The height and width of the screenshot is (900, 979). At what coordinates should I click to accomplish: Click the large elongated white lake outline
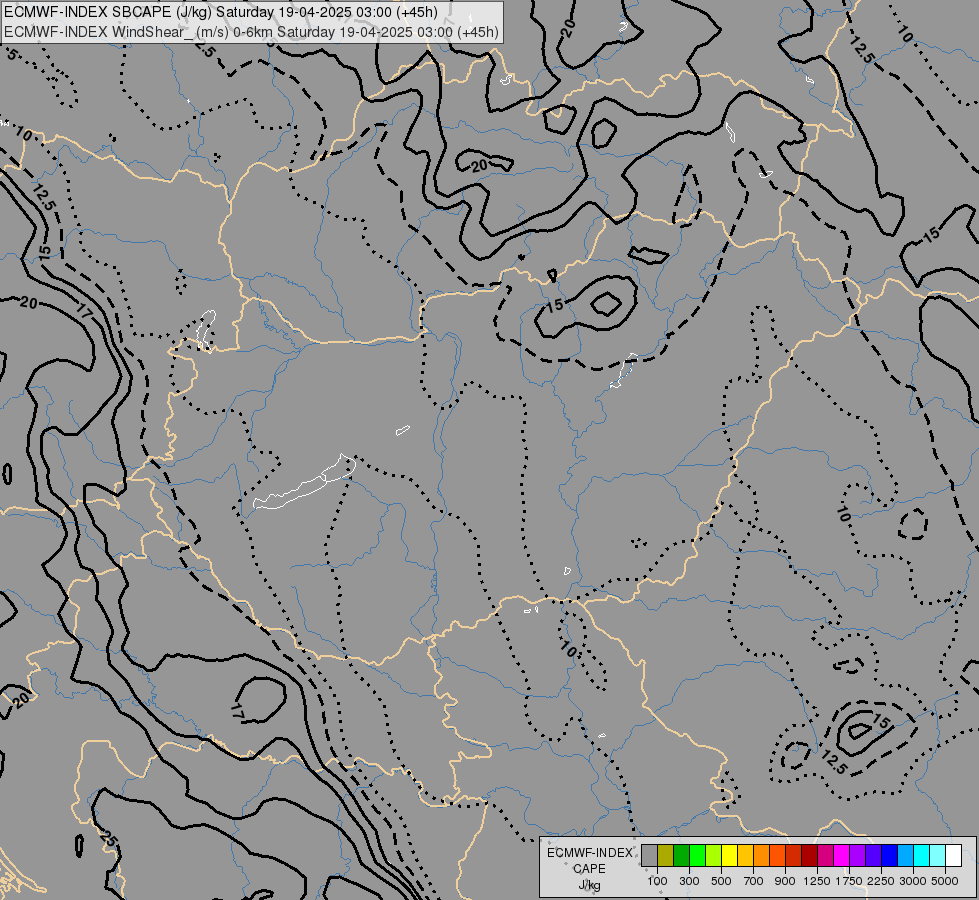pos(305,483)
